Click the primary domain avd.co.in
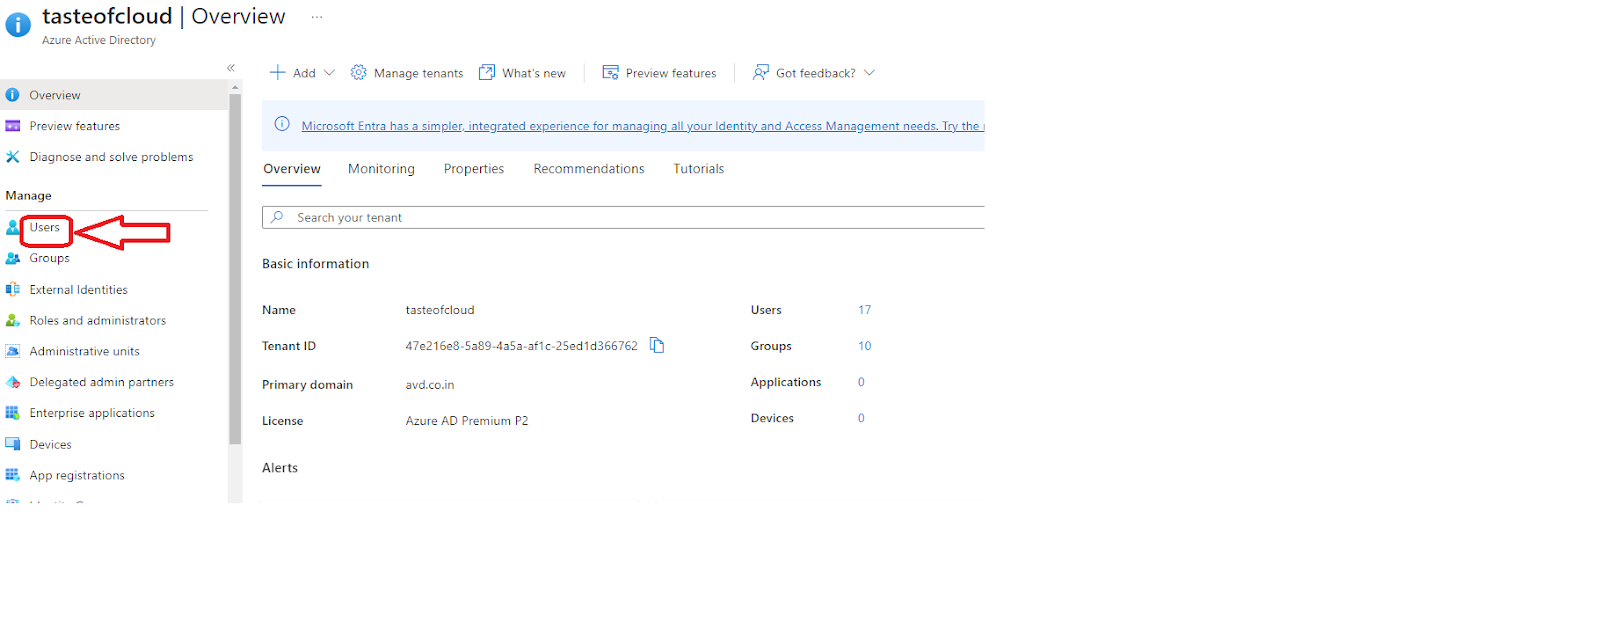Viewport: 1600px width, 622px height. (x=430, y=385)
